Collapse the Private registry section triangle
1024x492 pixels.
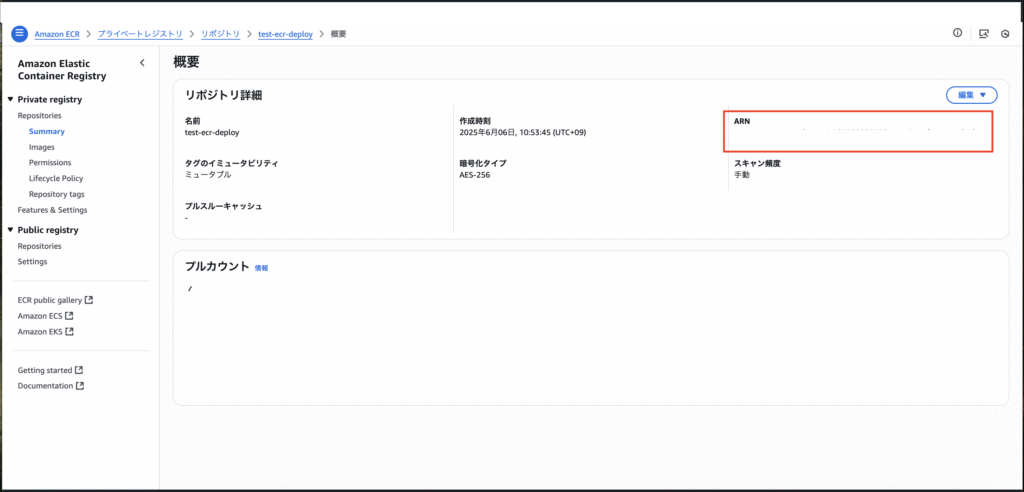coord(10,100)
